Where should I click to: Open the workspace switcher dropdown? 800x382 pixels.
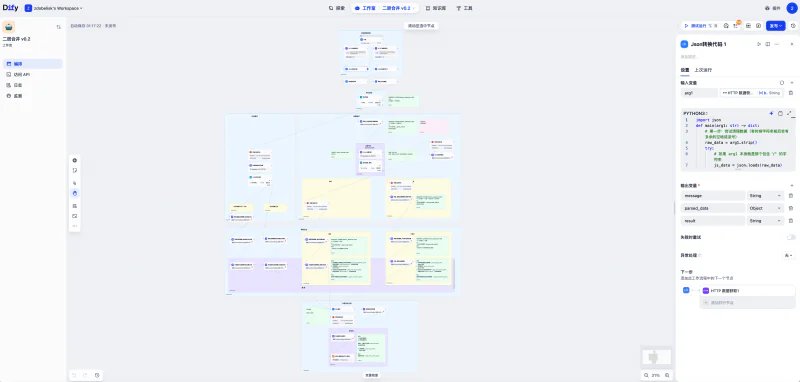[x=54, y=8]
